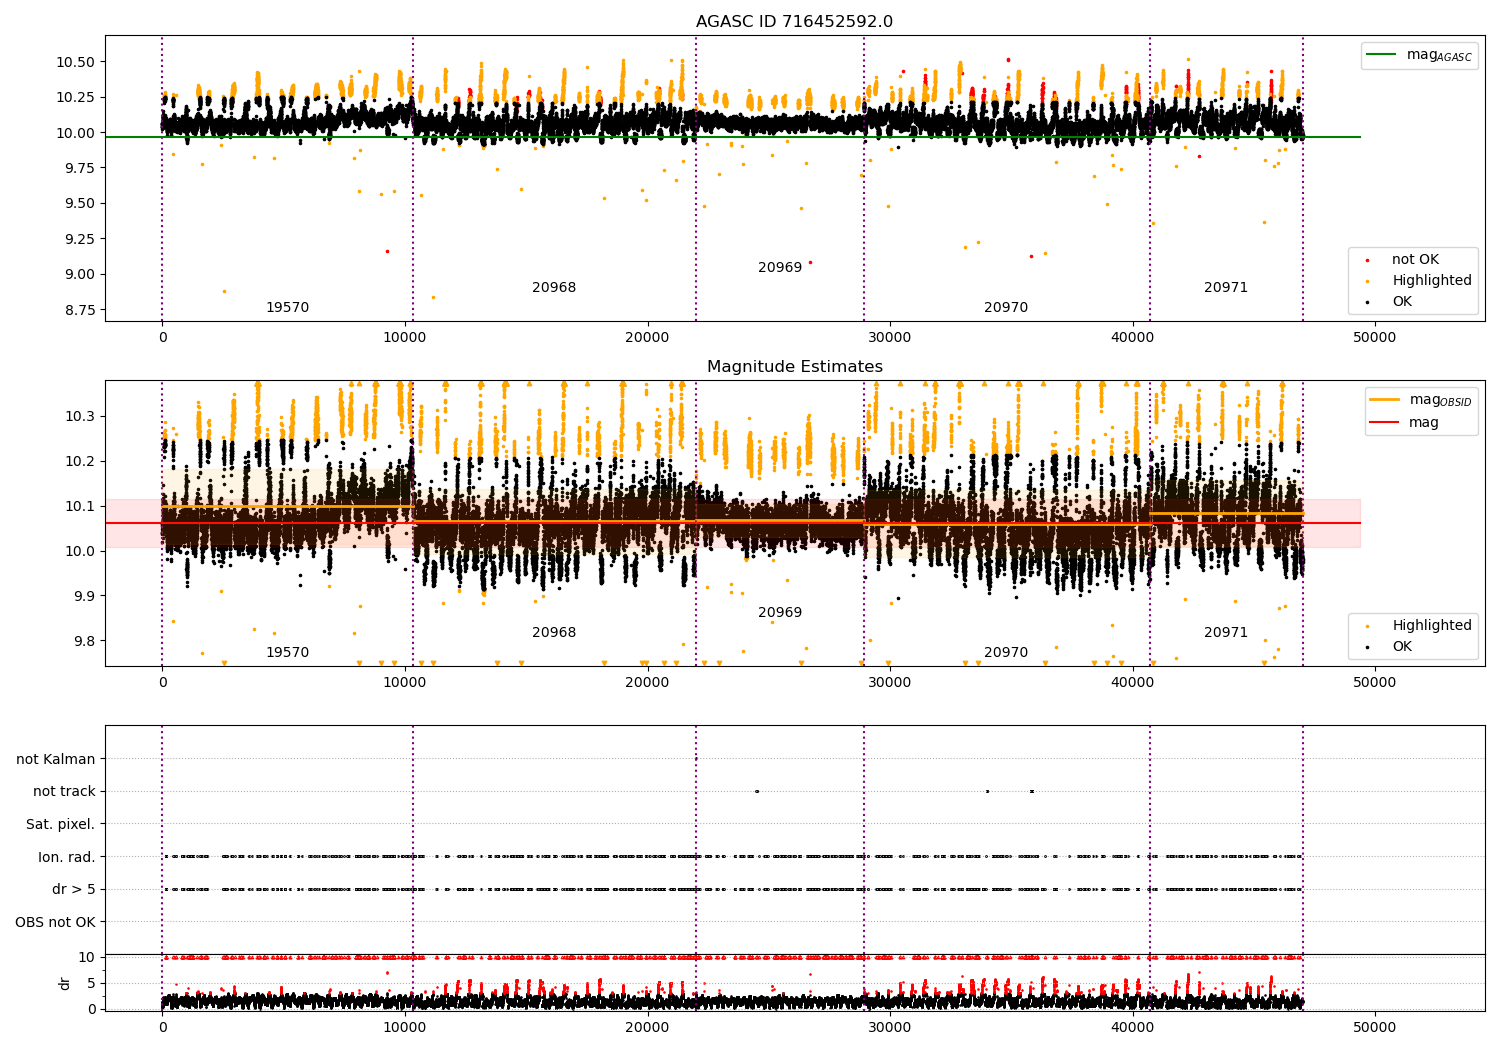This screenshot has width=1500, height=1050.
Task: Click the 'Magnitude Estimates' plot title
Action: coord(794,367)
